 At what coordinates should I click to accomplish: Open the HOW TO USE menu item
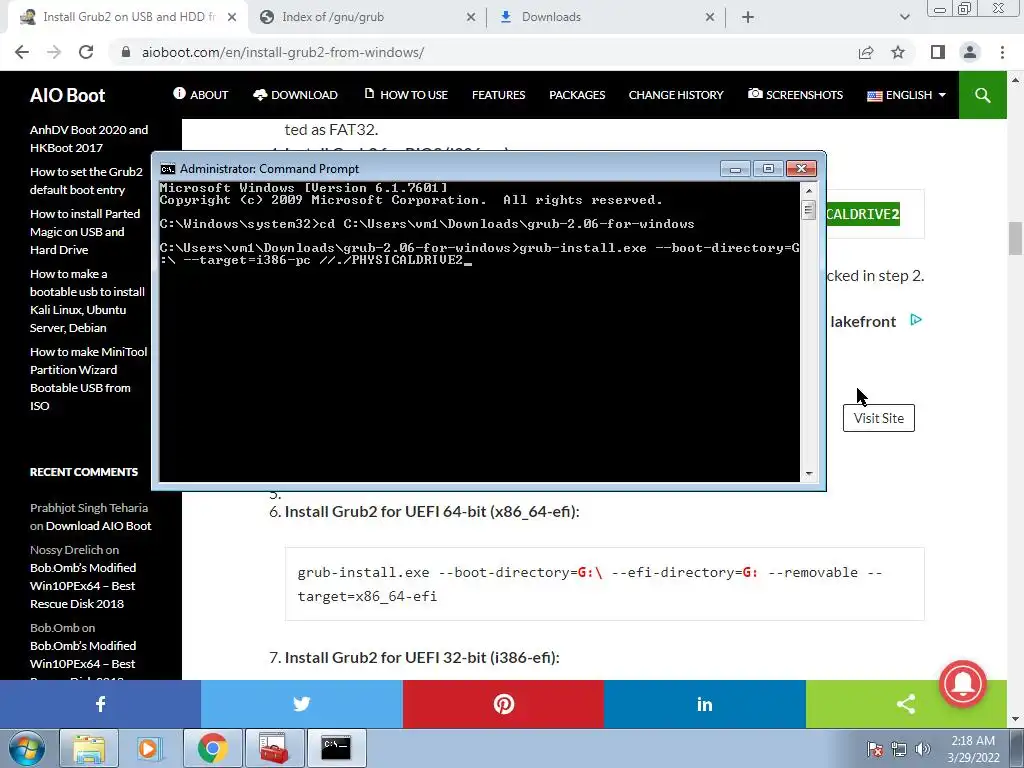click(x=406, y=95)
